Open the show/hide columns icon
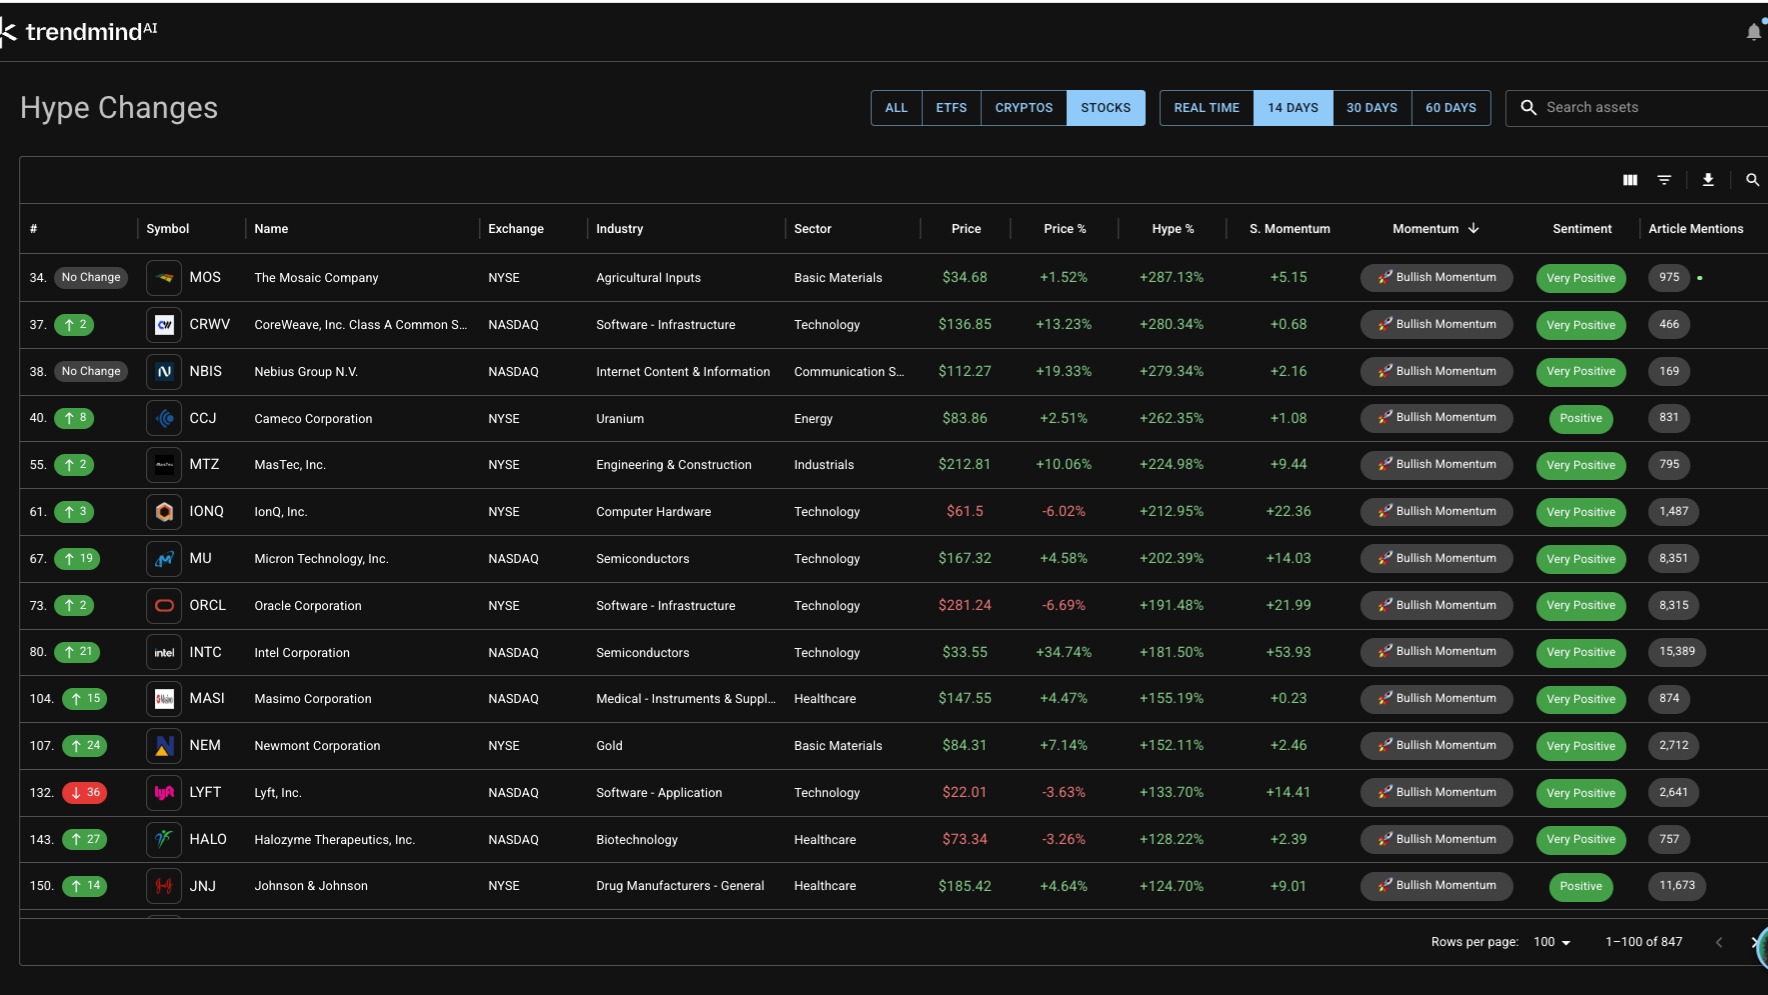Image resolution: width=1768 pixels, height=995 pixels. click(x=1630, y=180)
